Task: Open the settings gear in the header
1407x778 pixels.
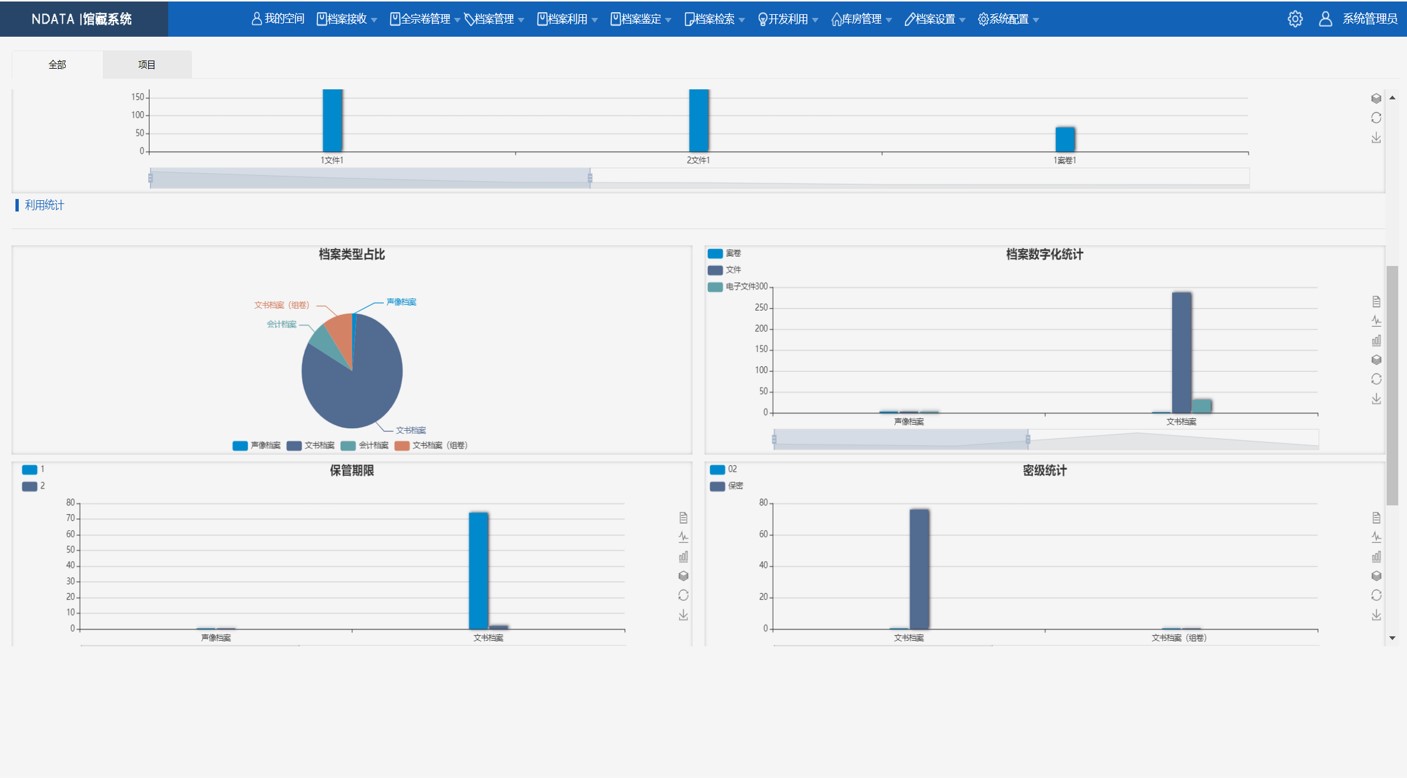Action: click(1295, 19)
